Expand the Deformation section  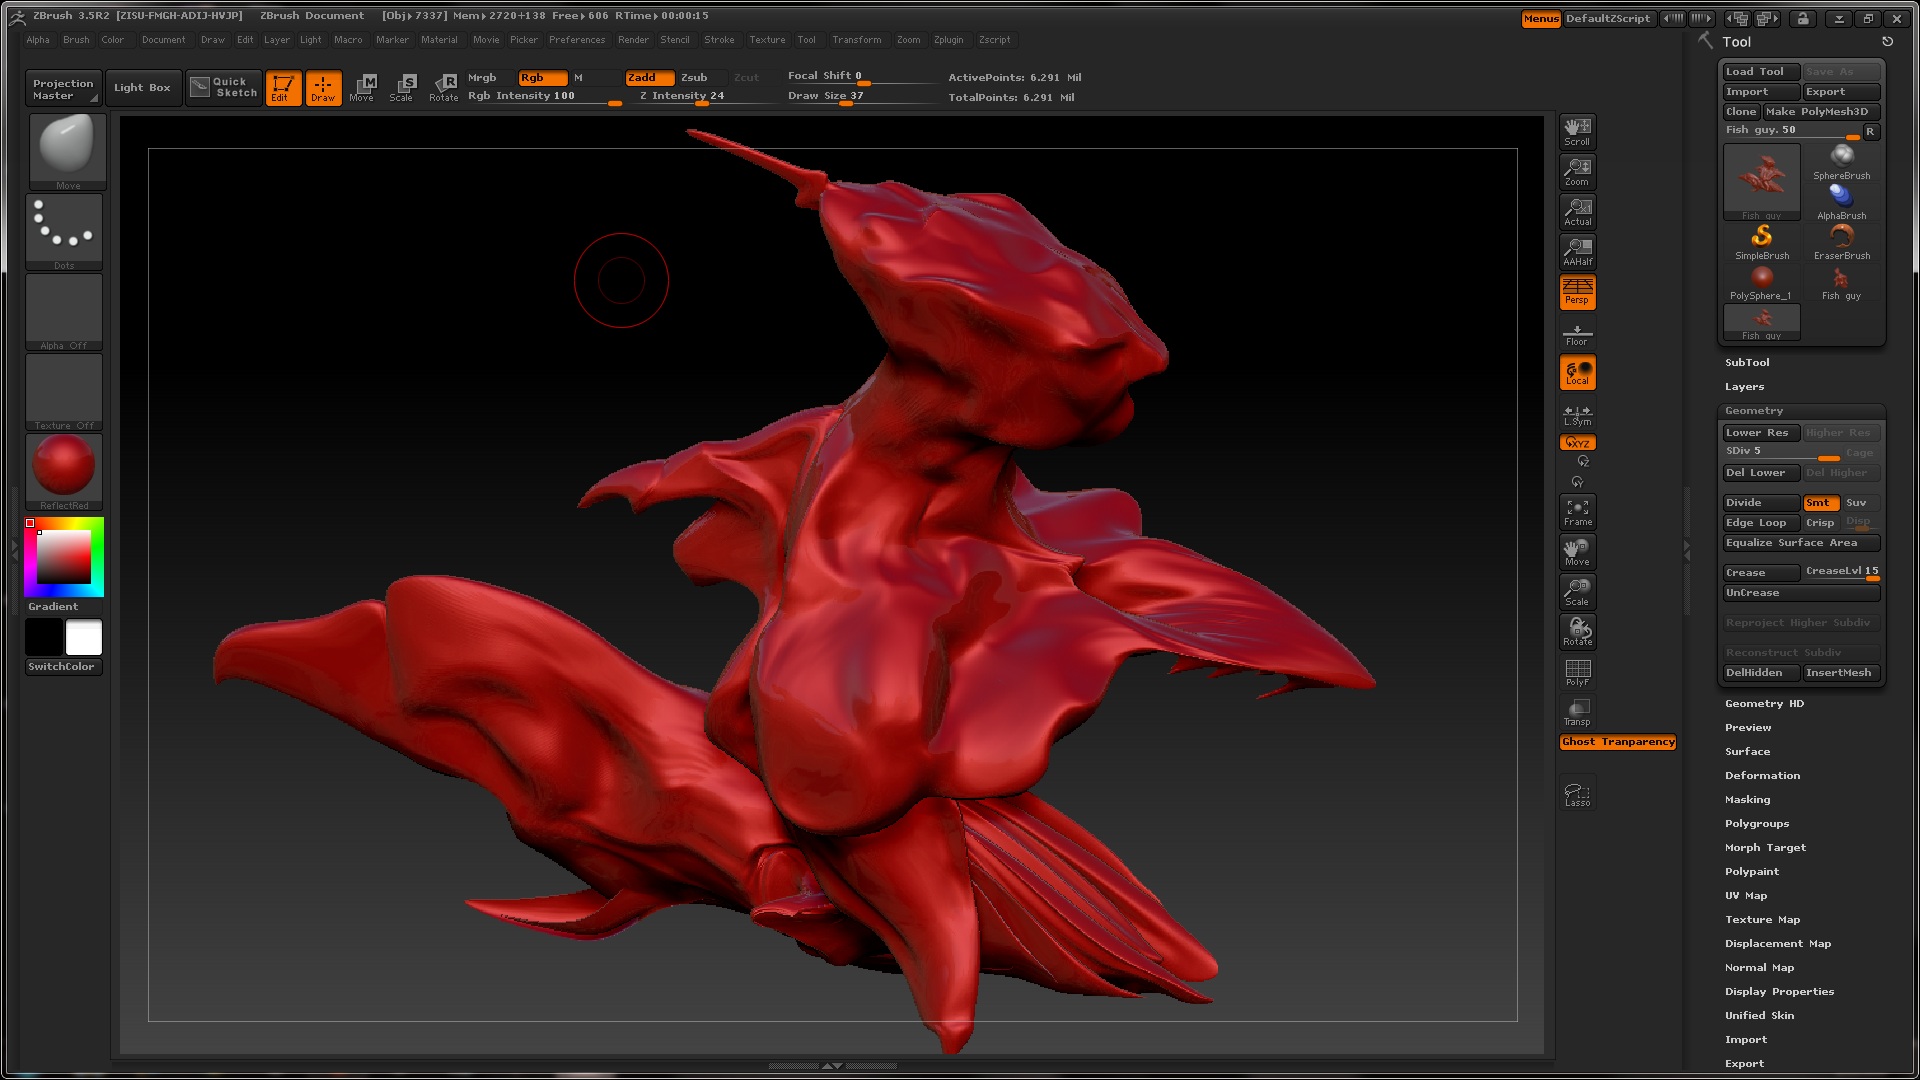tap(1761, 776)
